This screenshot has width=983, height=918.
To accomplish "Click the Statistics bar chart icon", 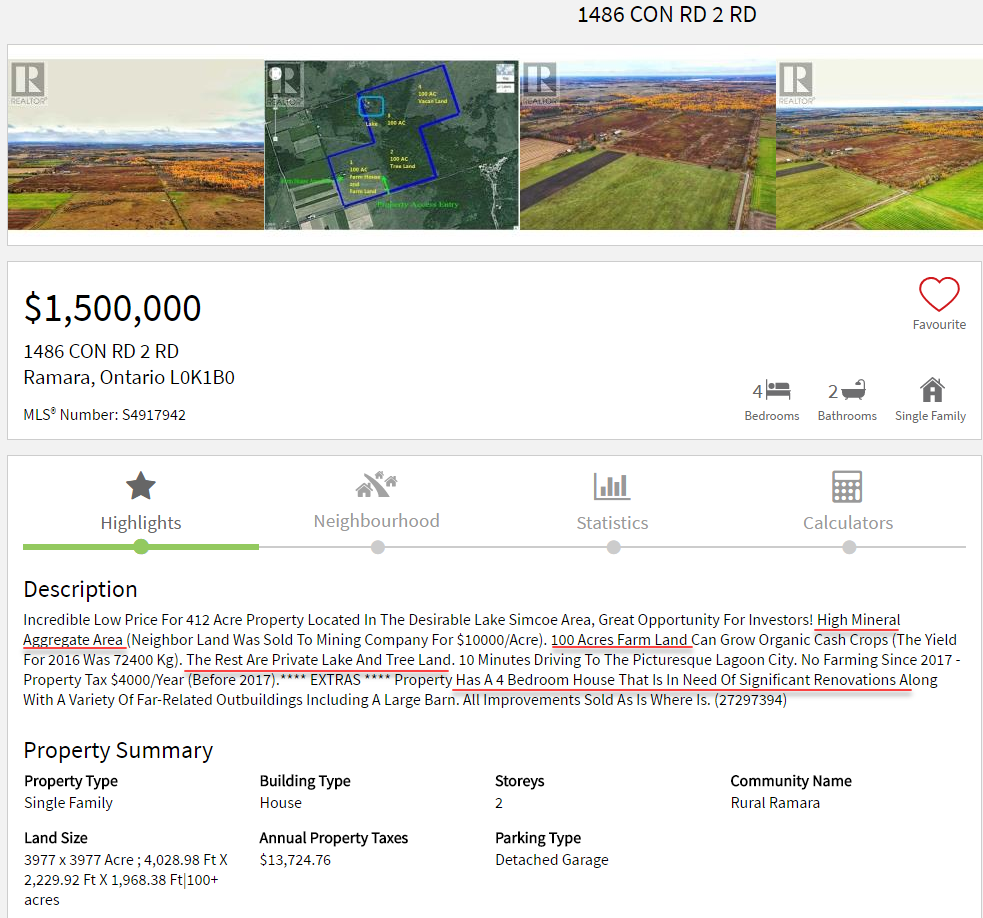I will tap(612, 487).
